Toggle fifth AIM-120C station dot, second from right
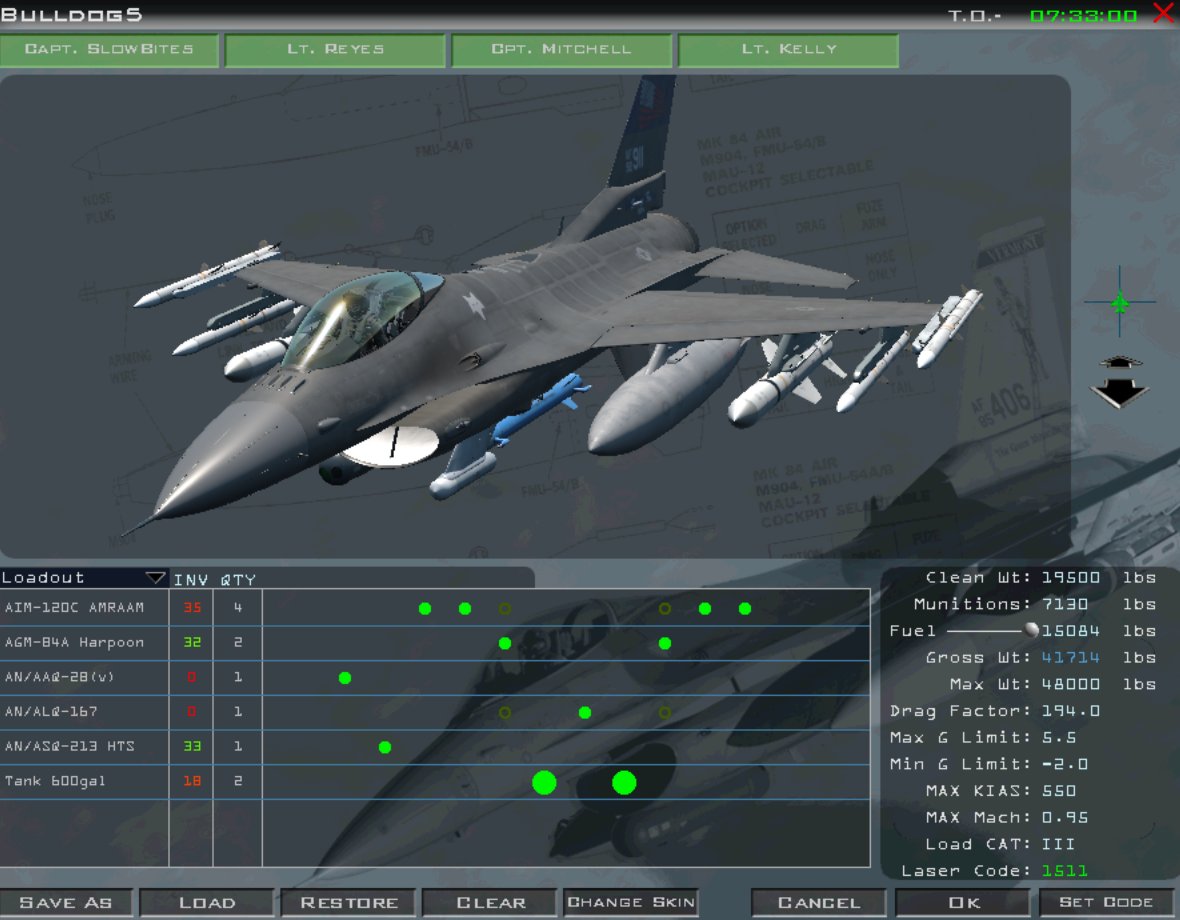The height and width of the screenshot is (920, 1180). [x=705, y=609]
